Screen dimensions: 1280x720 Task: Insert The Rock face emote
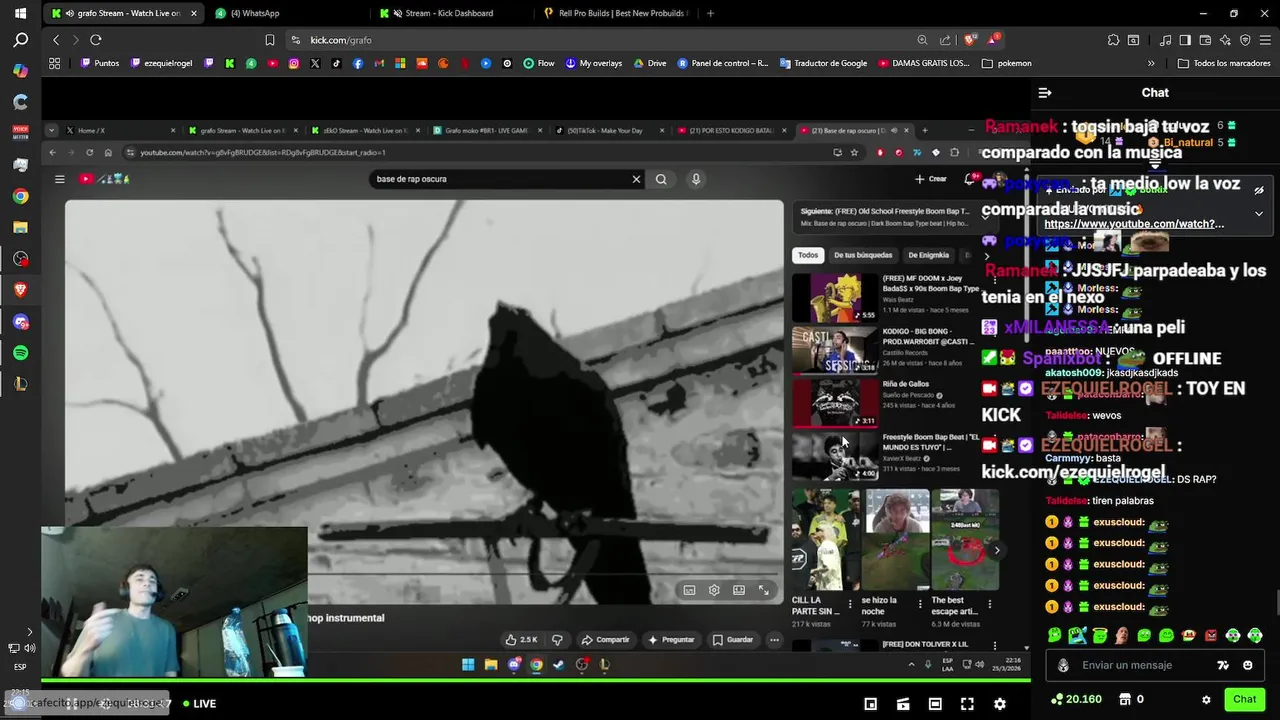point(1122,635)
